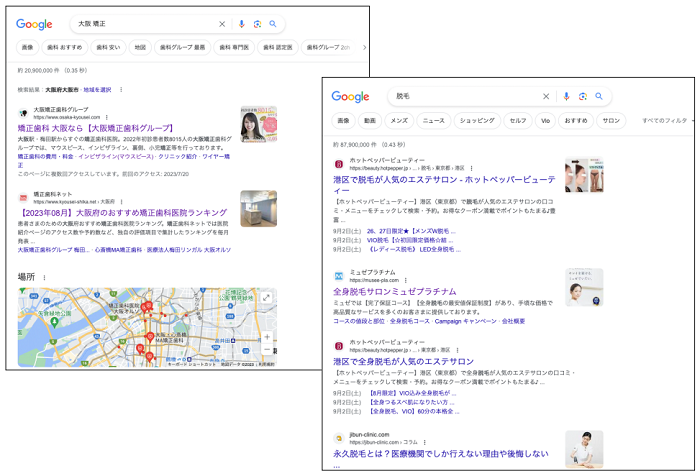Select 動画 filter in 脱毛 window
Image resolution: width=700 pixels, height=476 pixels.
tap(370, 121)
